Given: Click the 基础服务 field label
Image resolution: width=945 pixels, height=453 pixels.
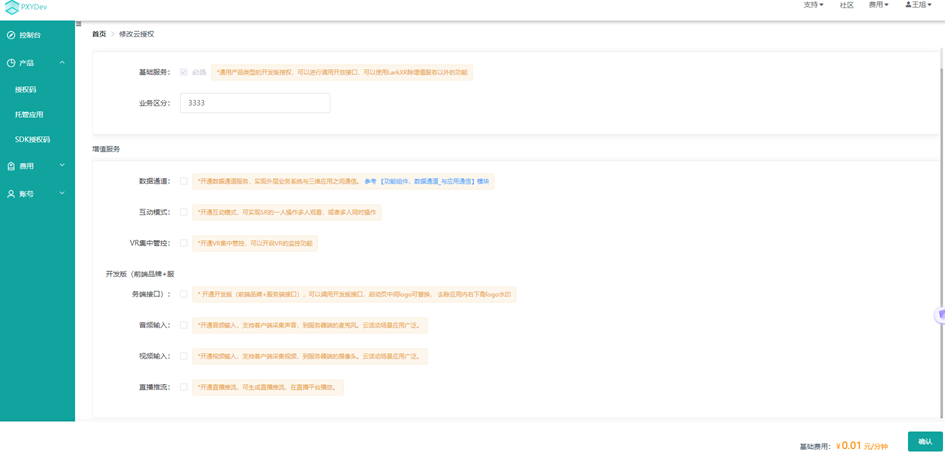Looking at the screenshot, I should [155, 72].
